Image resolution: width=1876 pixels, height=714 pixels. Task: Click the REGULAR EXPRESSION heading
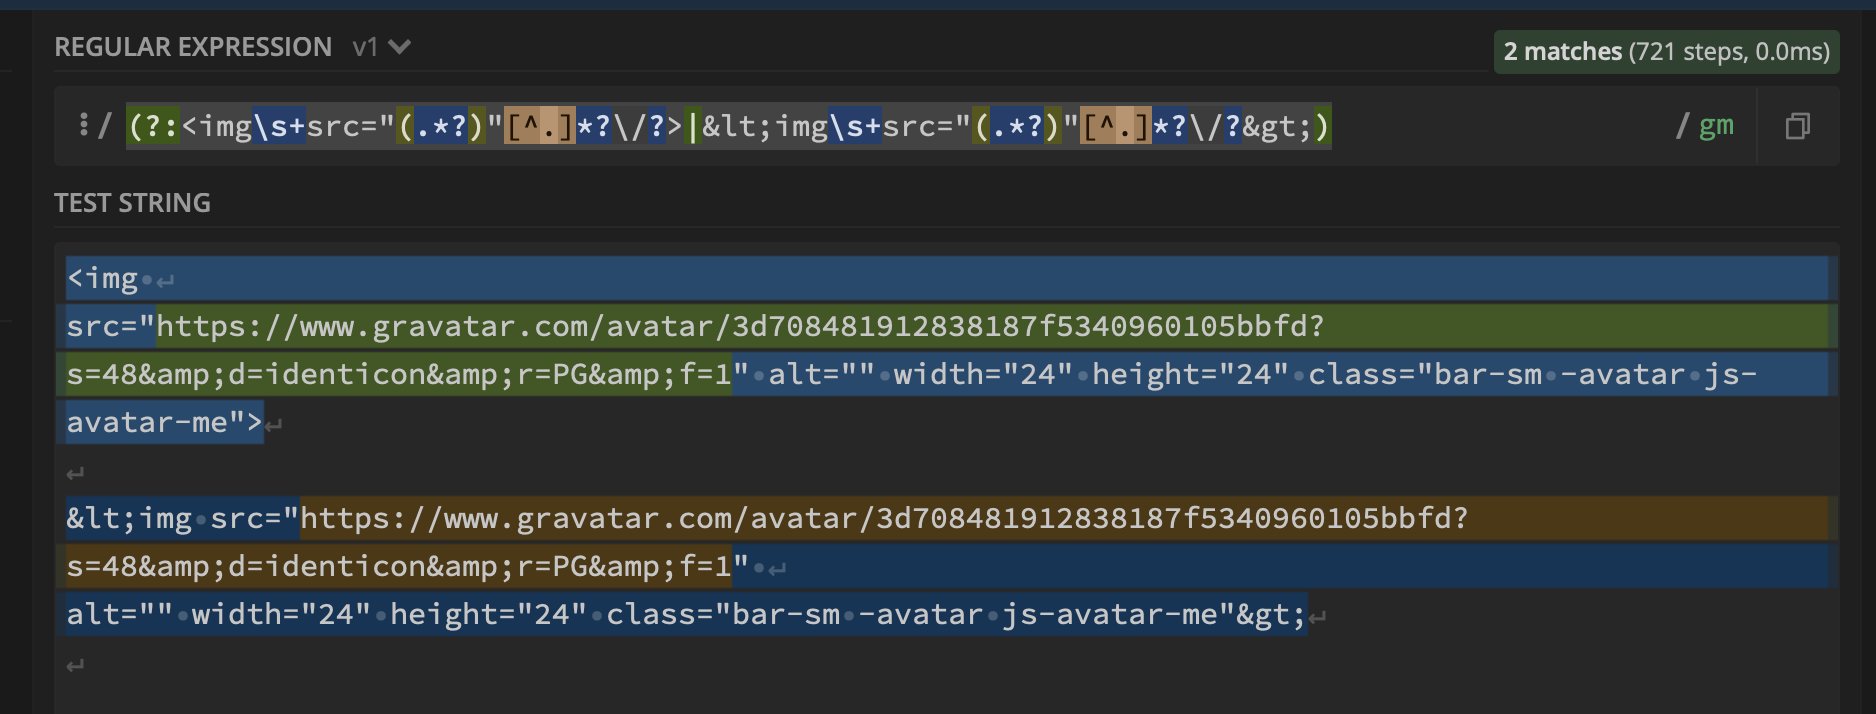pyautogui.click(x=193, y=47)
